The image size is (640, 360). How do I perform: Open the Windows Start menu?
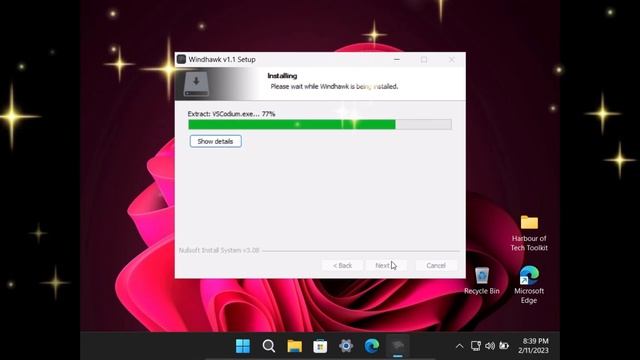(x=243, y=346)
